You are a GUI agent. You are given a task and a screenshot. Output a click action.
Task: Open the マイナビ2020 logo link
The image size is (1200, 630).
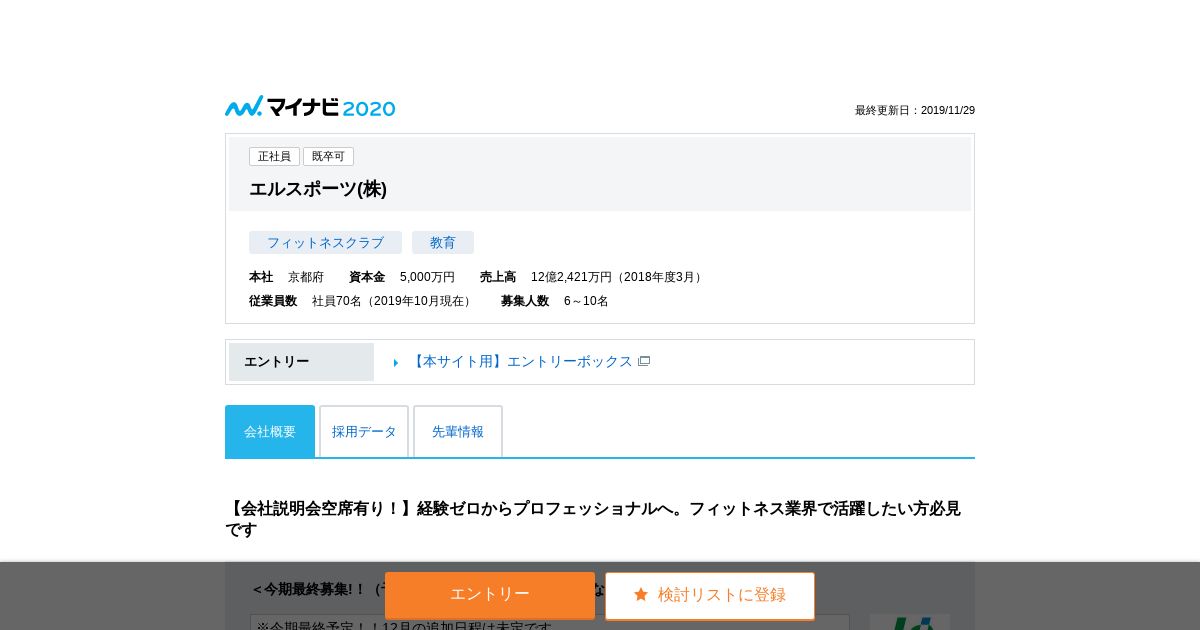point(310,106)
